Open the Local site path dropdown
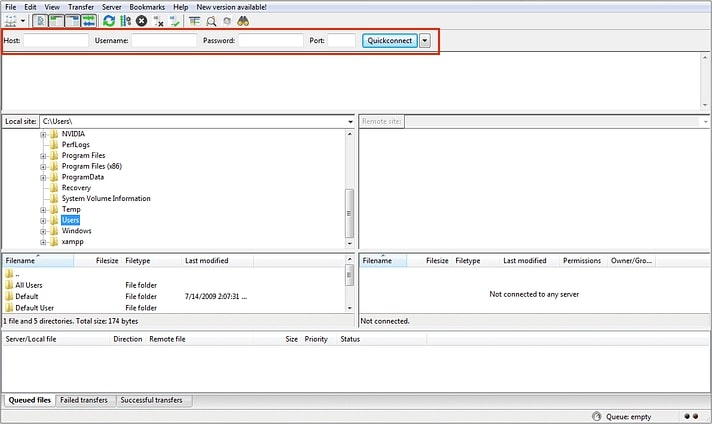The width and height of the screenshot is (712, 424). click(x=350, y=122)
